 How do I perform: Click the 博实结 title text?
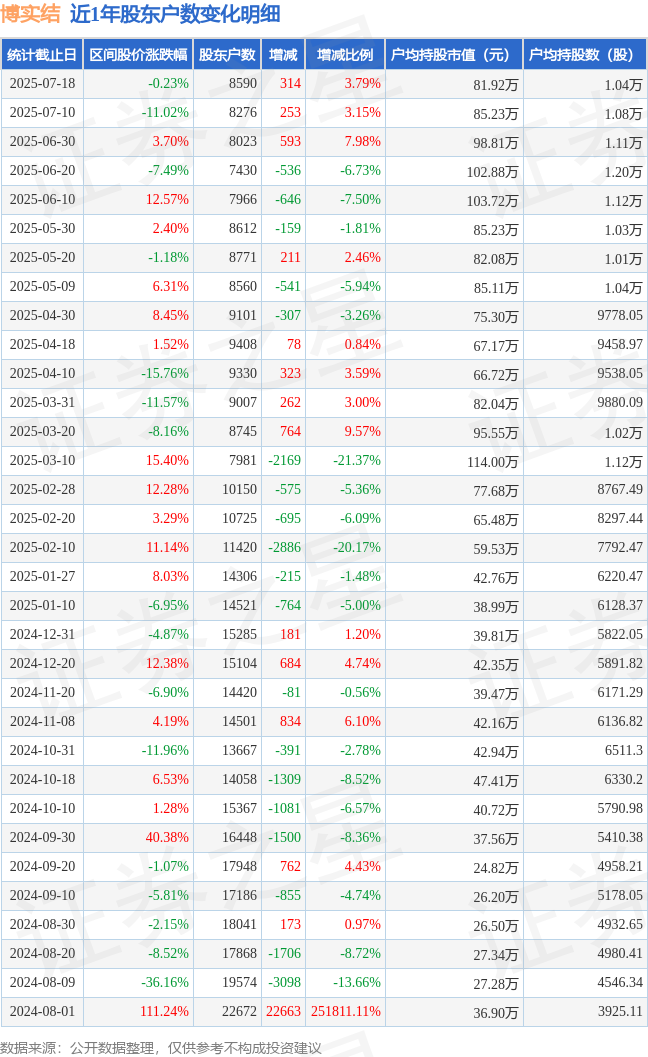point(31,14)
